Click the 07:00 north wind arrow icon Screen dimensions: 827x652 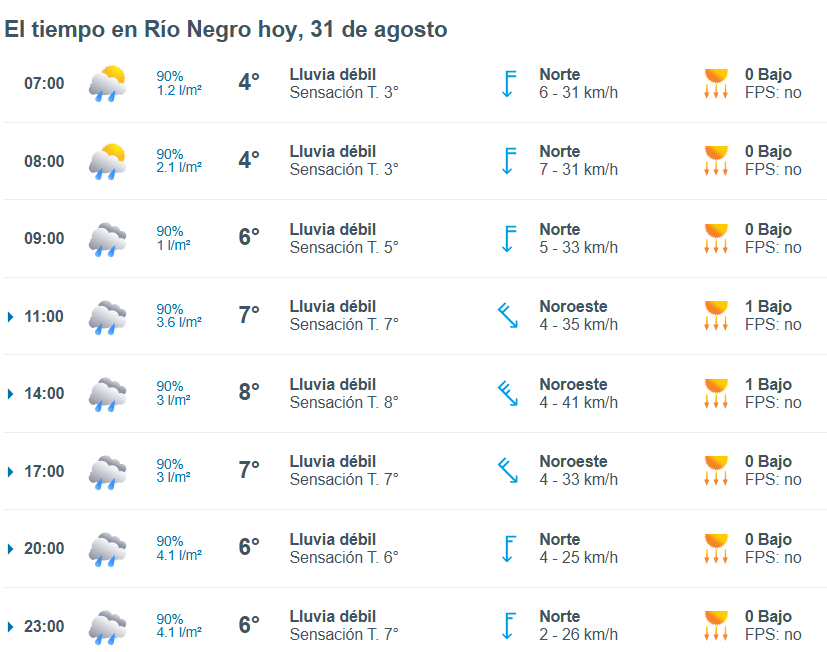tap(508, 83)
